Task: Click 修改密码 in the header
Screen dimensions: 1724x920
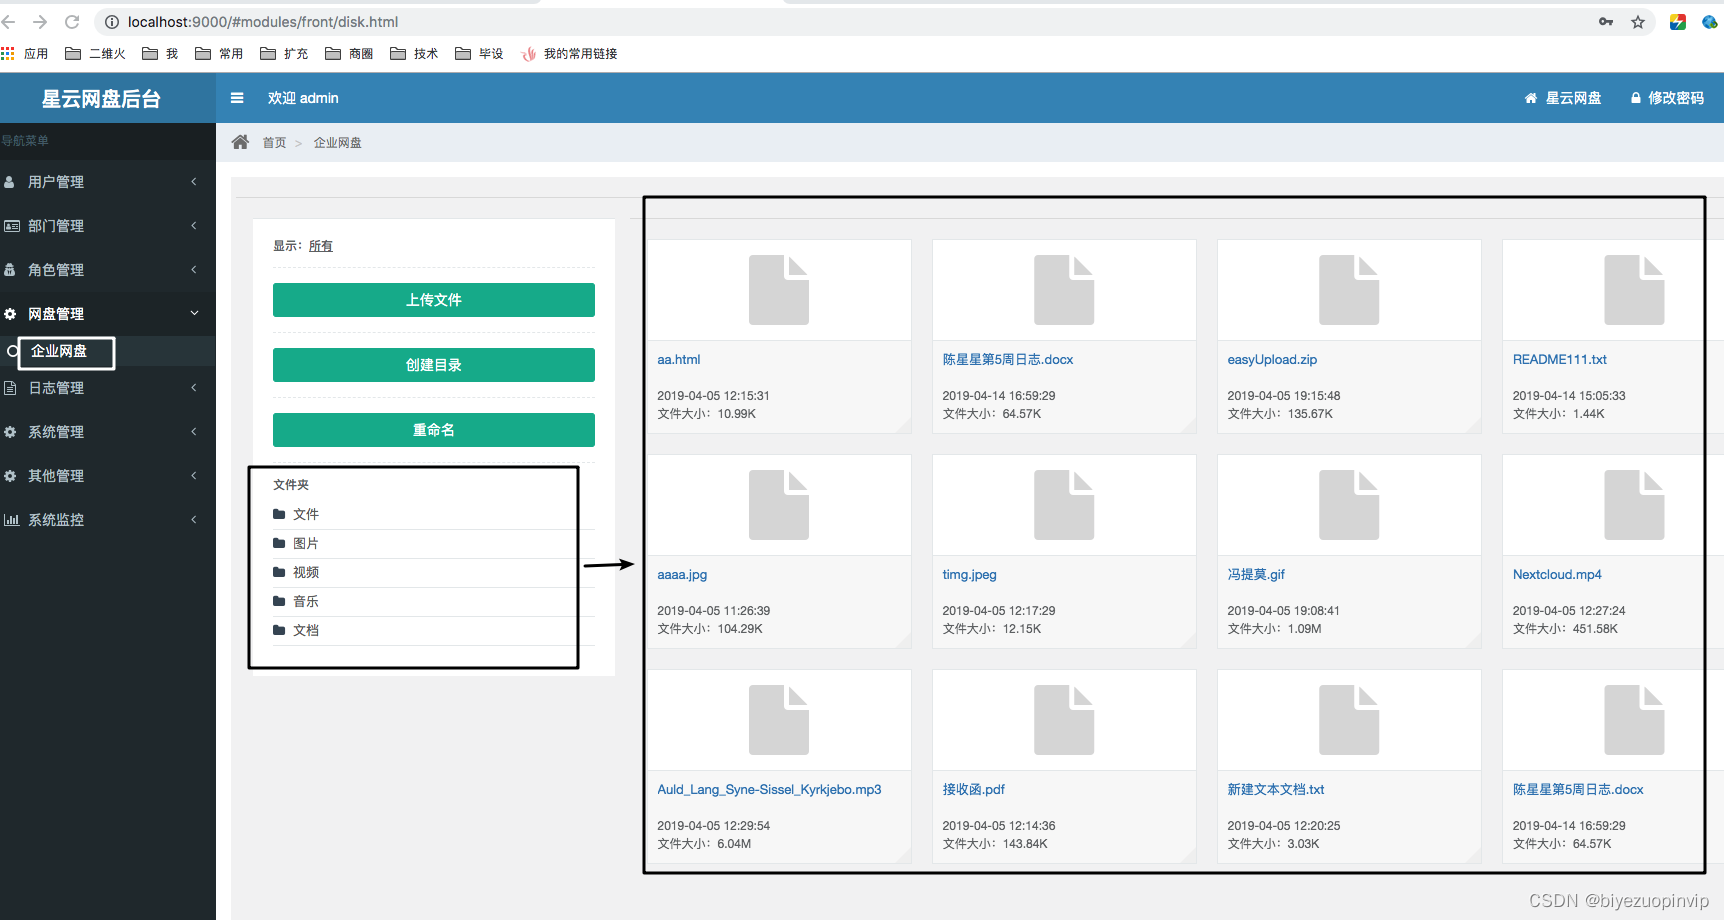Action: pos(1667,98)
